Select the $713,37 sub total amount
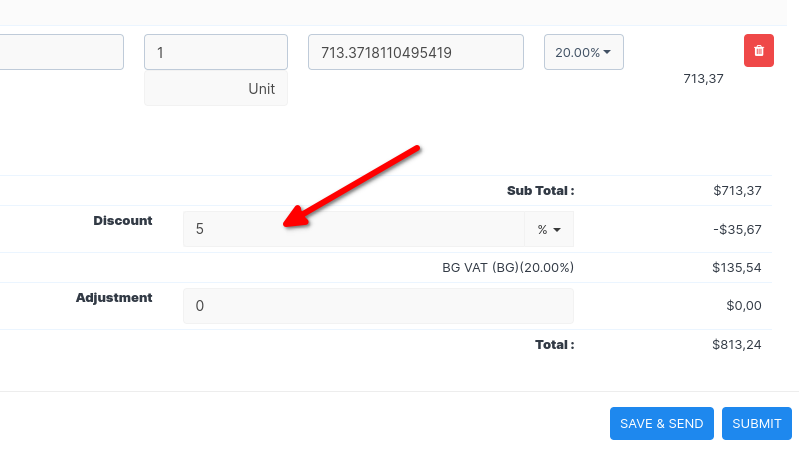This screenshot has height=453, width=799. pos(737,190)
